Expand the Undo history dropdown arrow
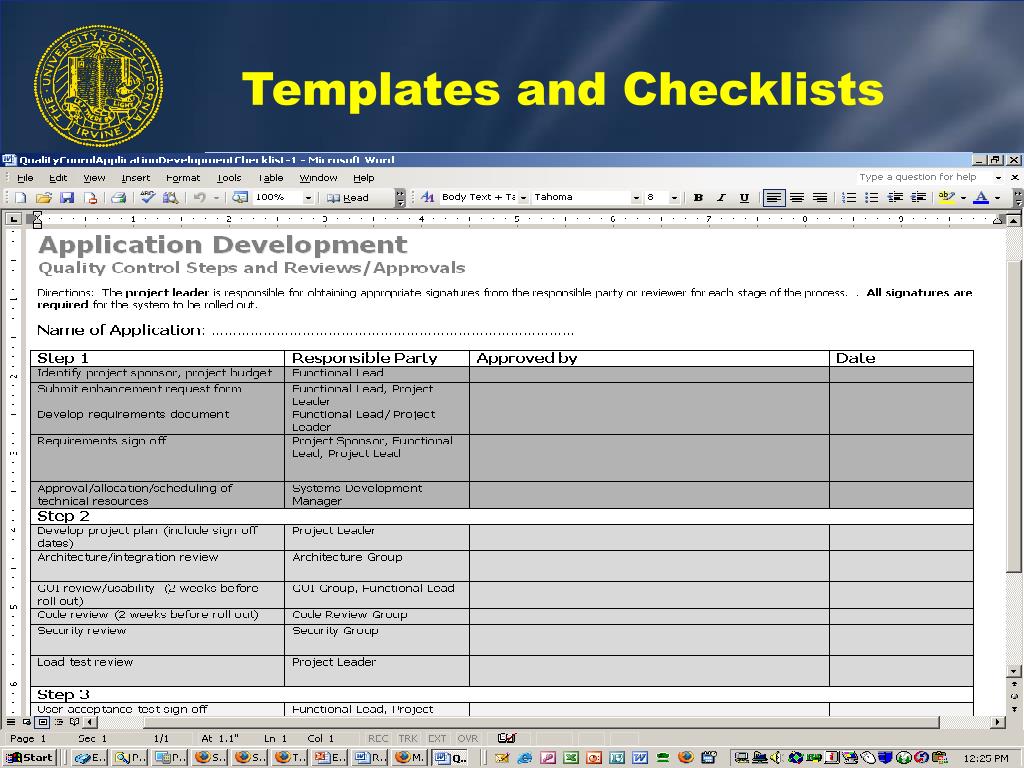This screenshot has height=768, width=1024. tap(216, 198)
